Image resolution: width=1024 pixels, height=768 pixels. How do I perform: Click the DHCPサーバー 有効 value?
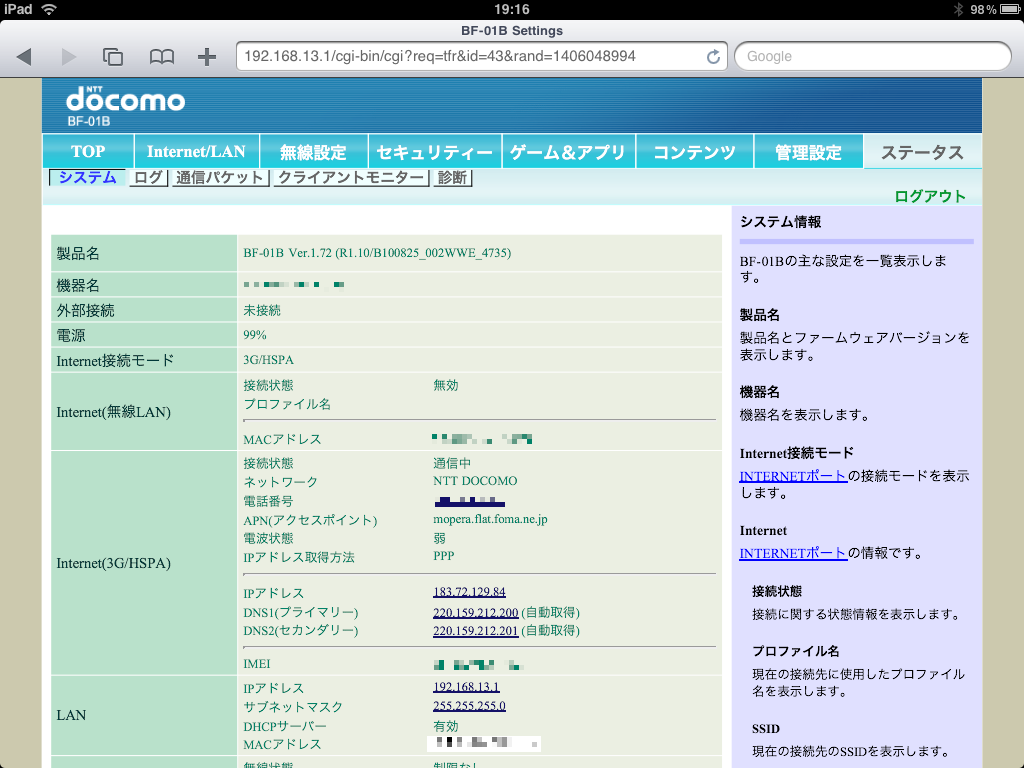[445, 726]
